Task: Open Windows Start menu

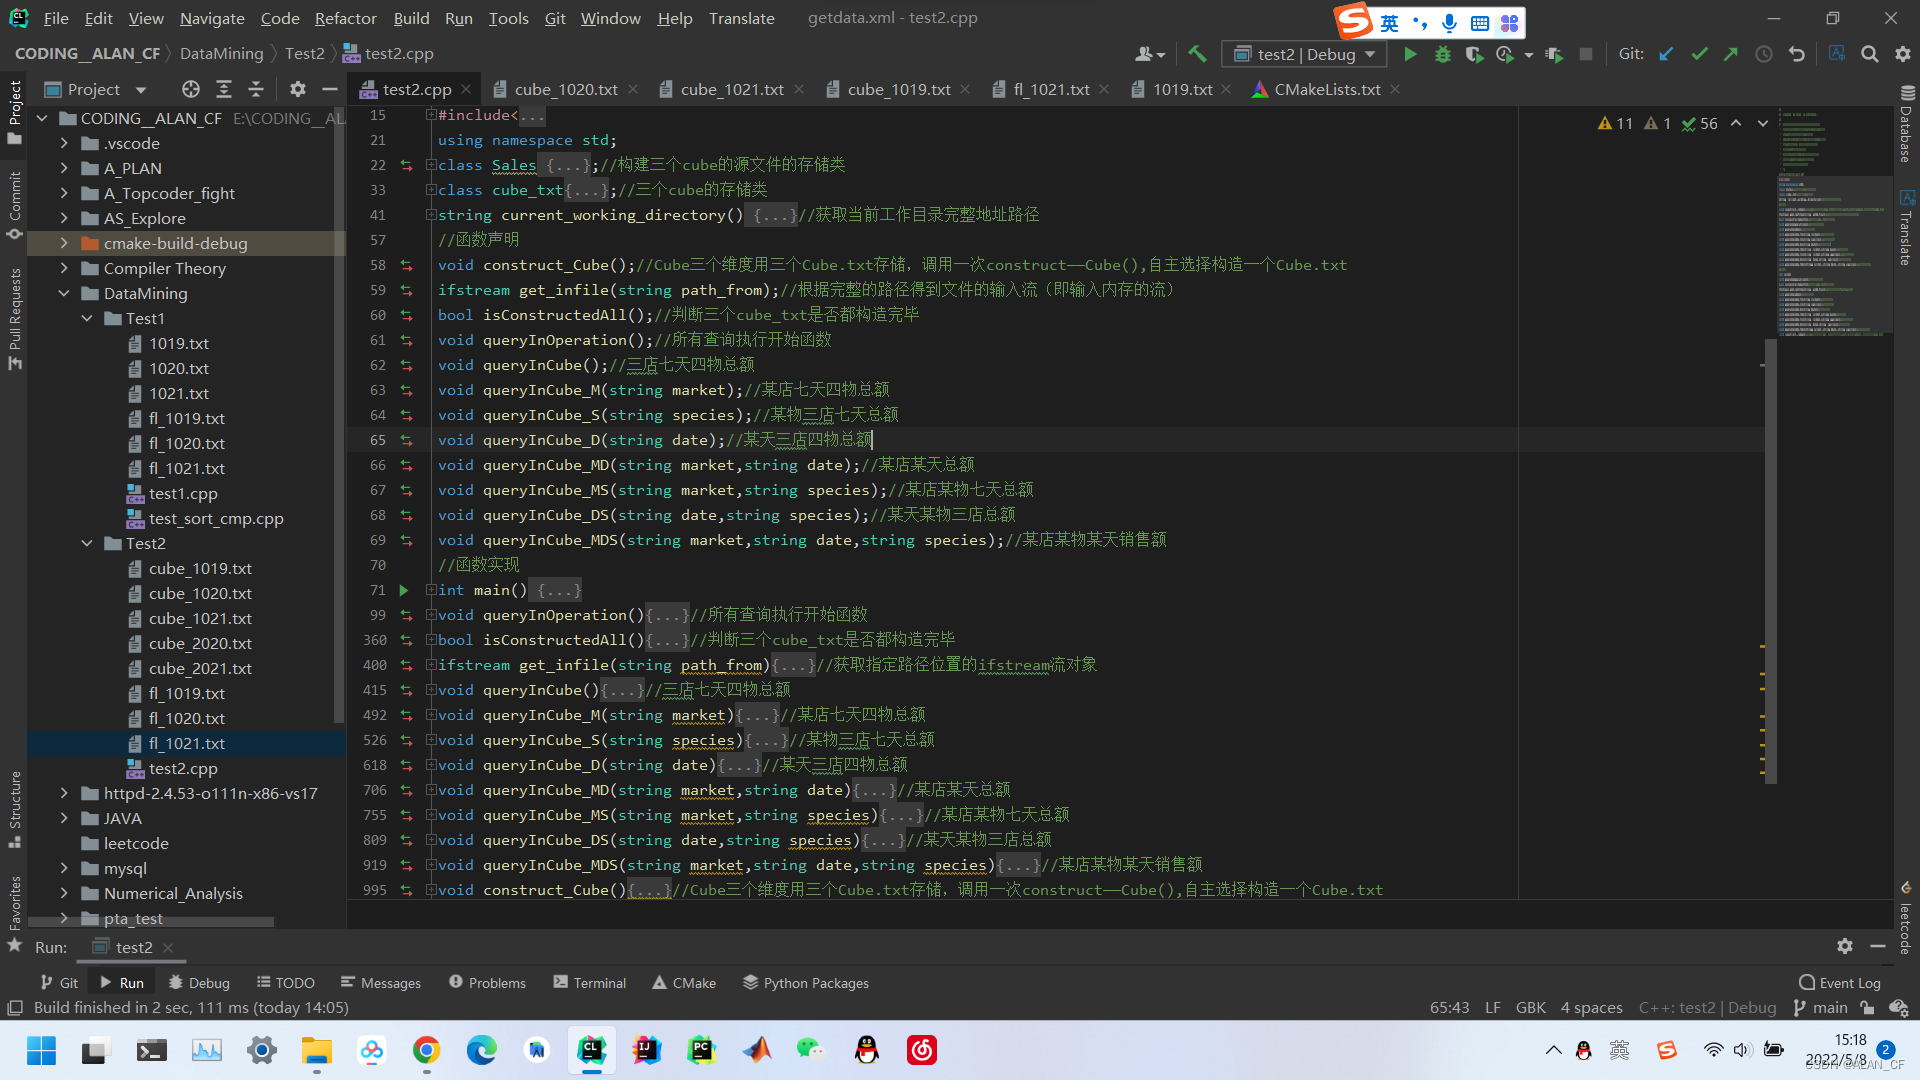Action: [41, 1050]
